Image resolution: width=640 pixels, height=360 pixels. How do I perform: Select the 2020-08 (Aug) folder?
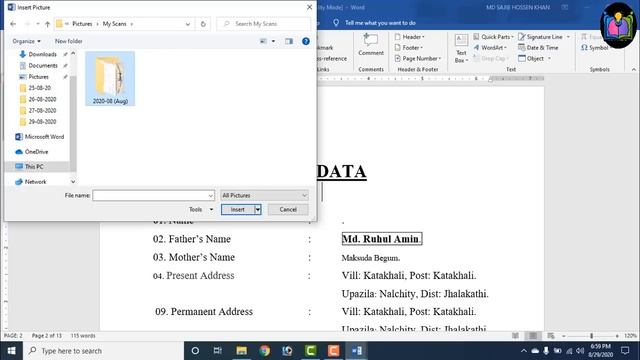tap(110, 78)
